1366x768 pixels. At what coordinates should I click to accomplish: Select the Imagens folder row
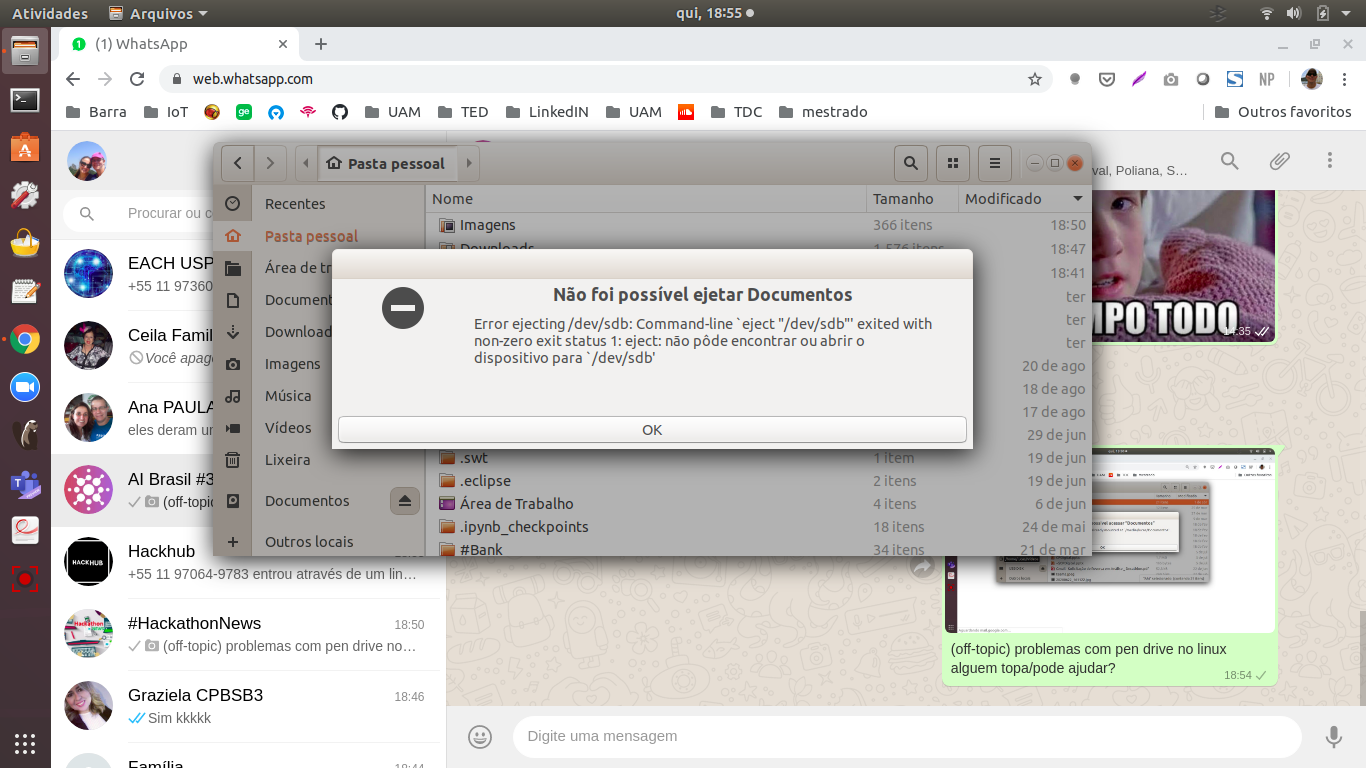[x=760, y=226]
